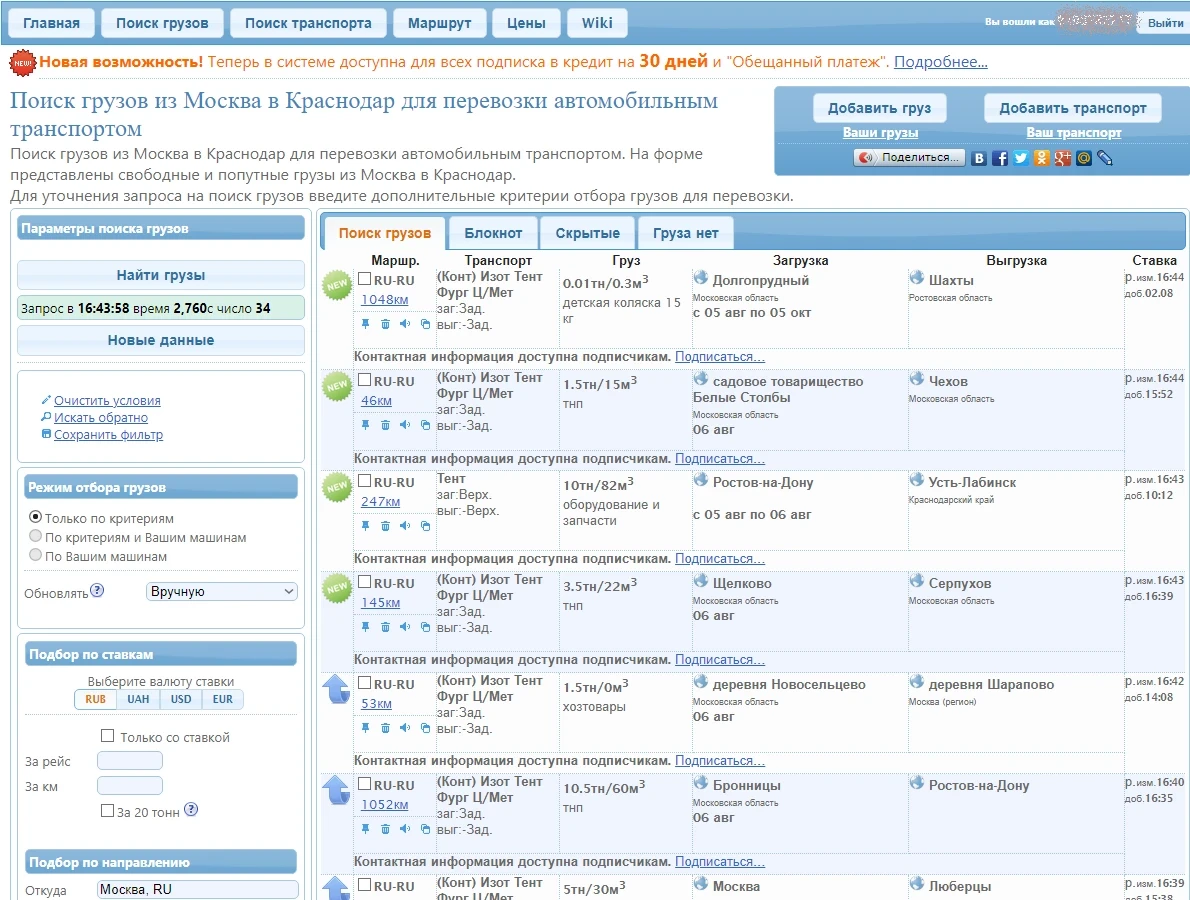Check the 247км row checkbox
1190x900 pixels.
(364, 480)
